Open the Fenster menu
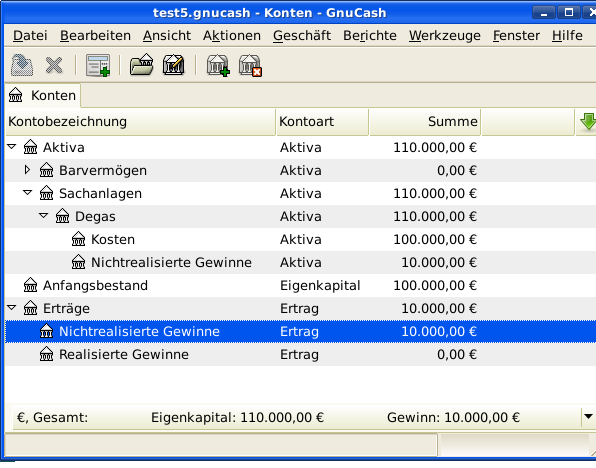 tap(516, 35)
